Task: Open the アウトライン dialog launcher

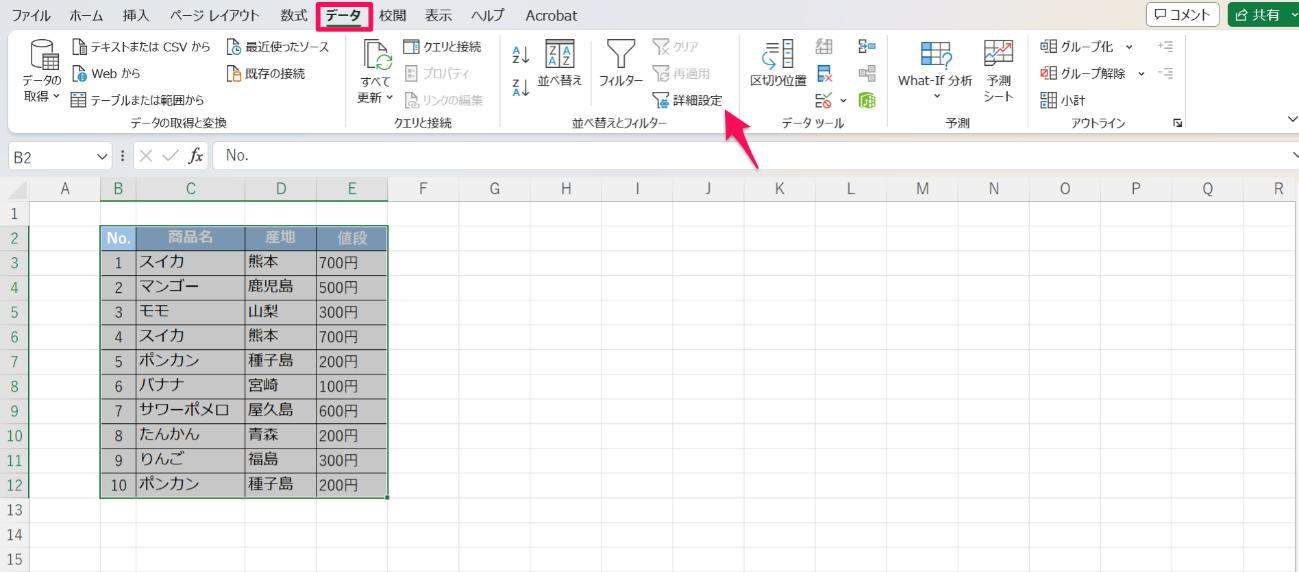Action: click(1178, 123)
